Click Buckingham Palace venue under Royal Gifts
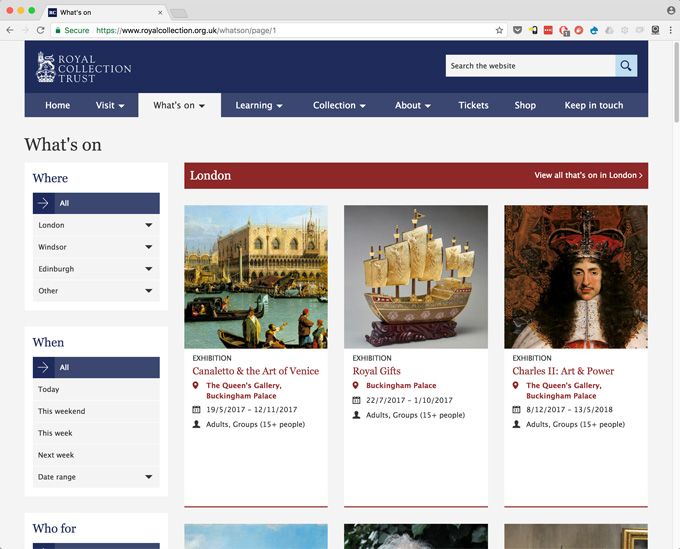The image size is (680, 549). point(401,386)
